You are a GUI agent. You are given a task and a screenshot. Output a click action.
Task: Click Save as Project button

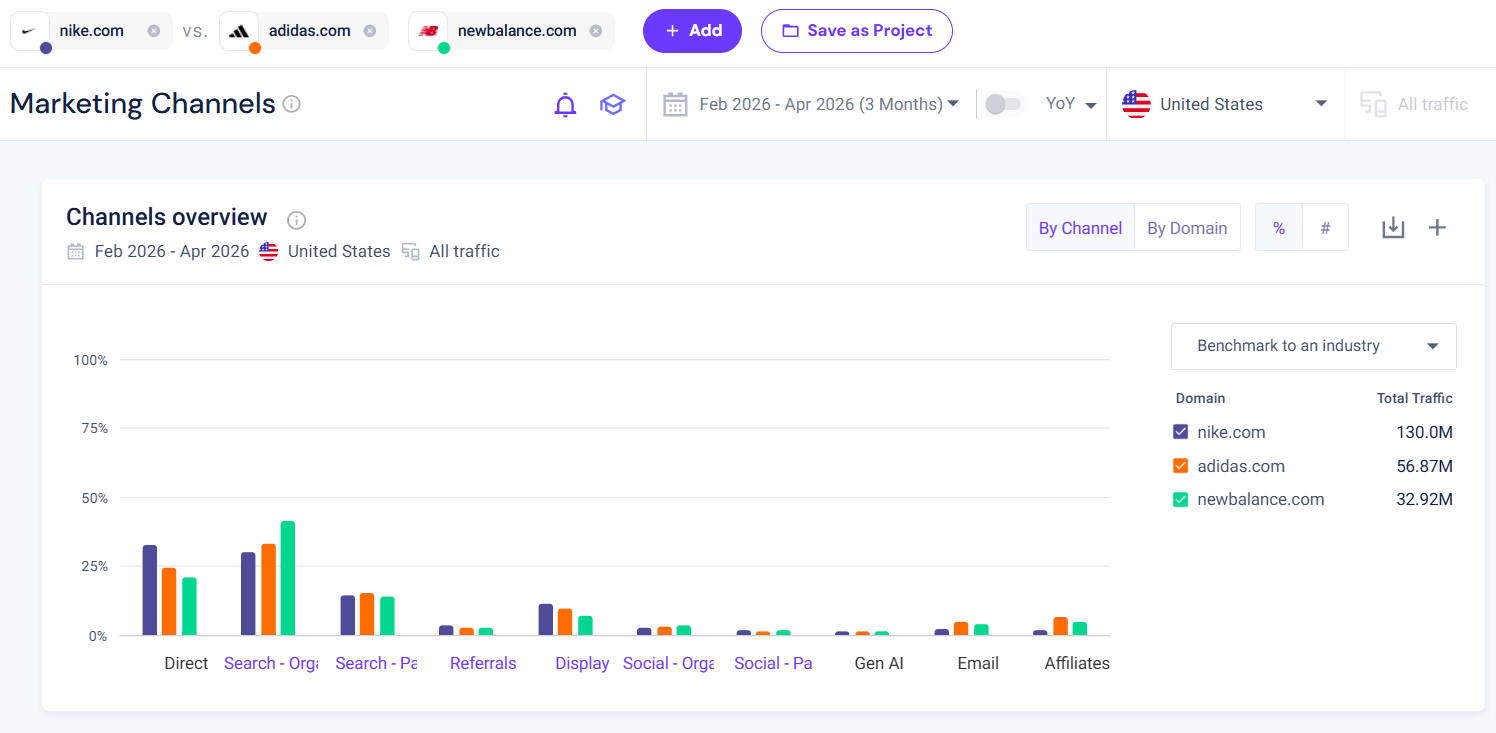pyautogui.click(x=857, y=31)
